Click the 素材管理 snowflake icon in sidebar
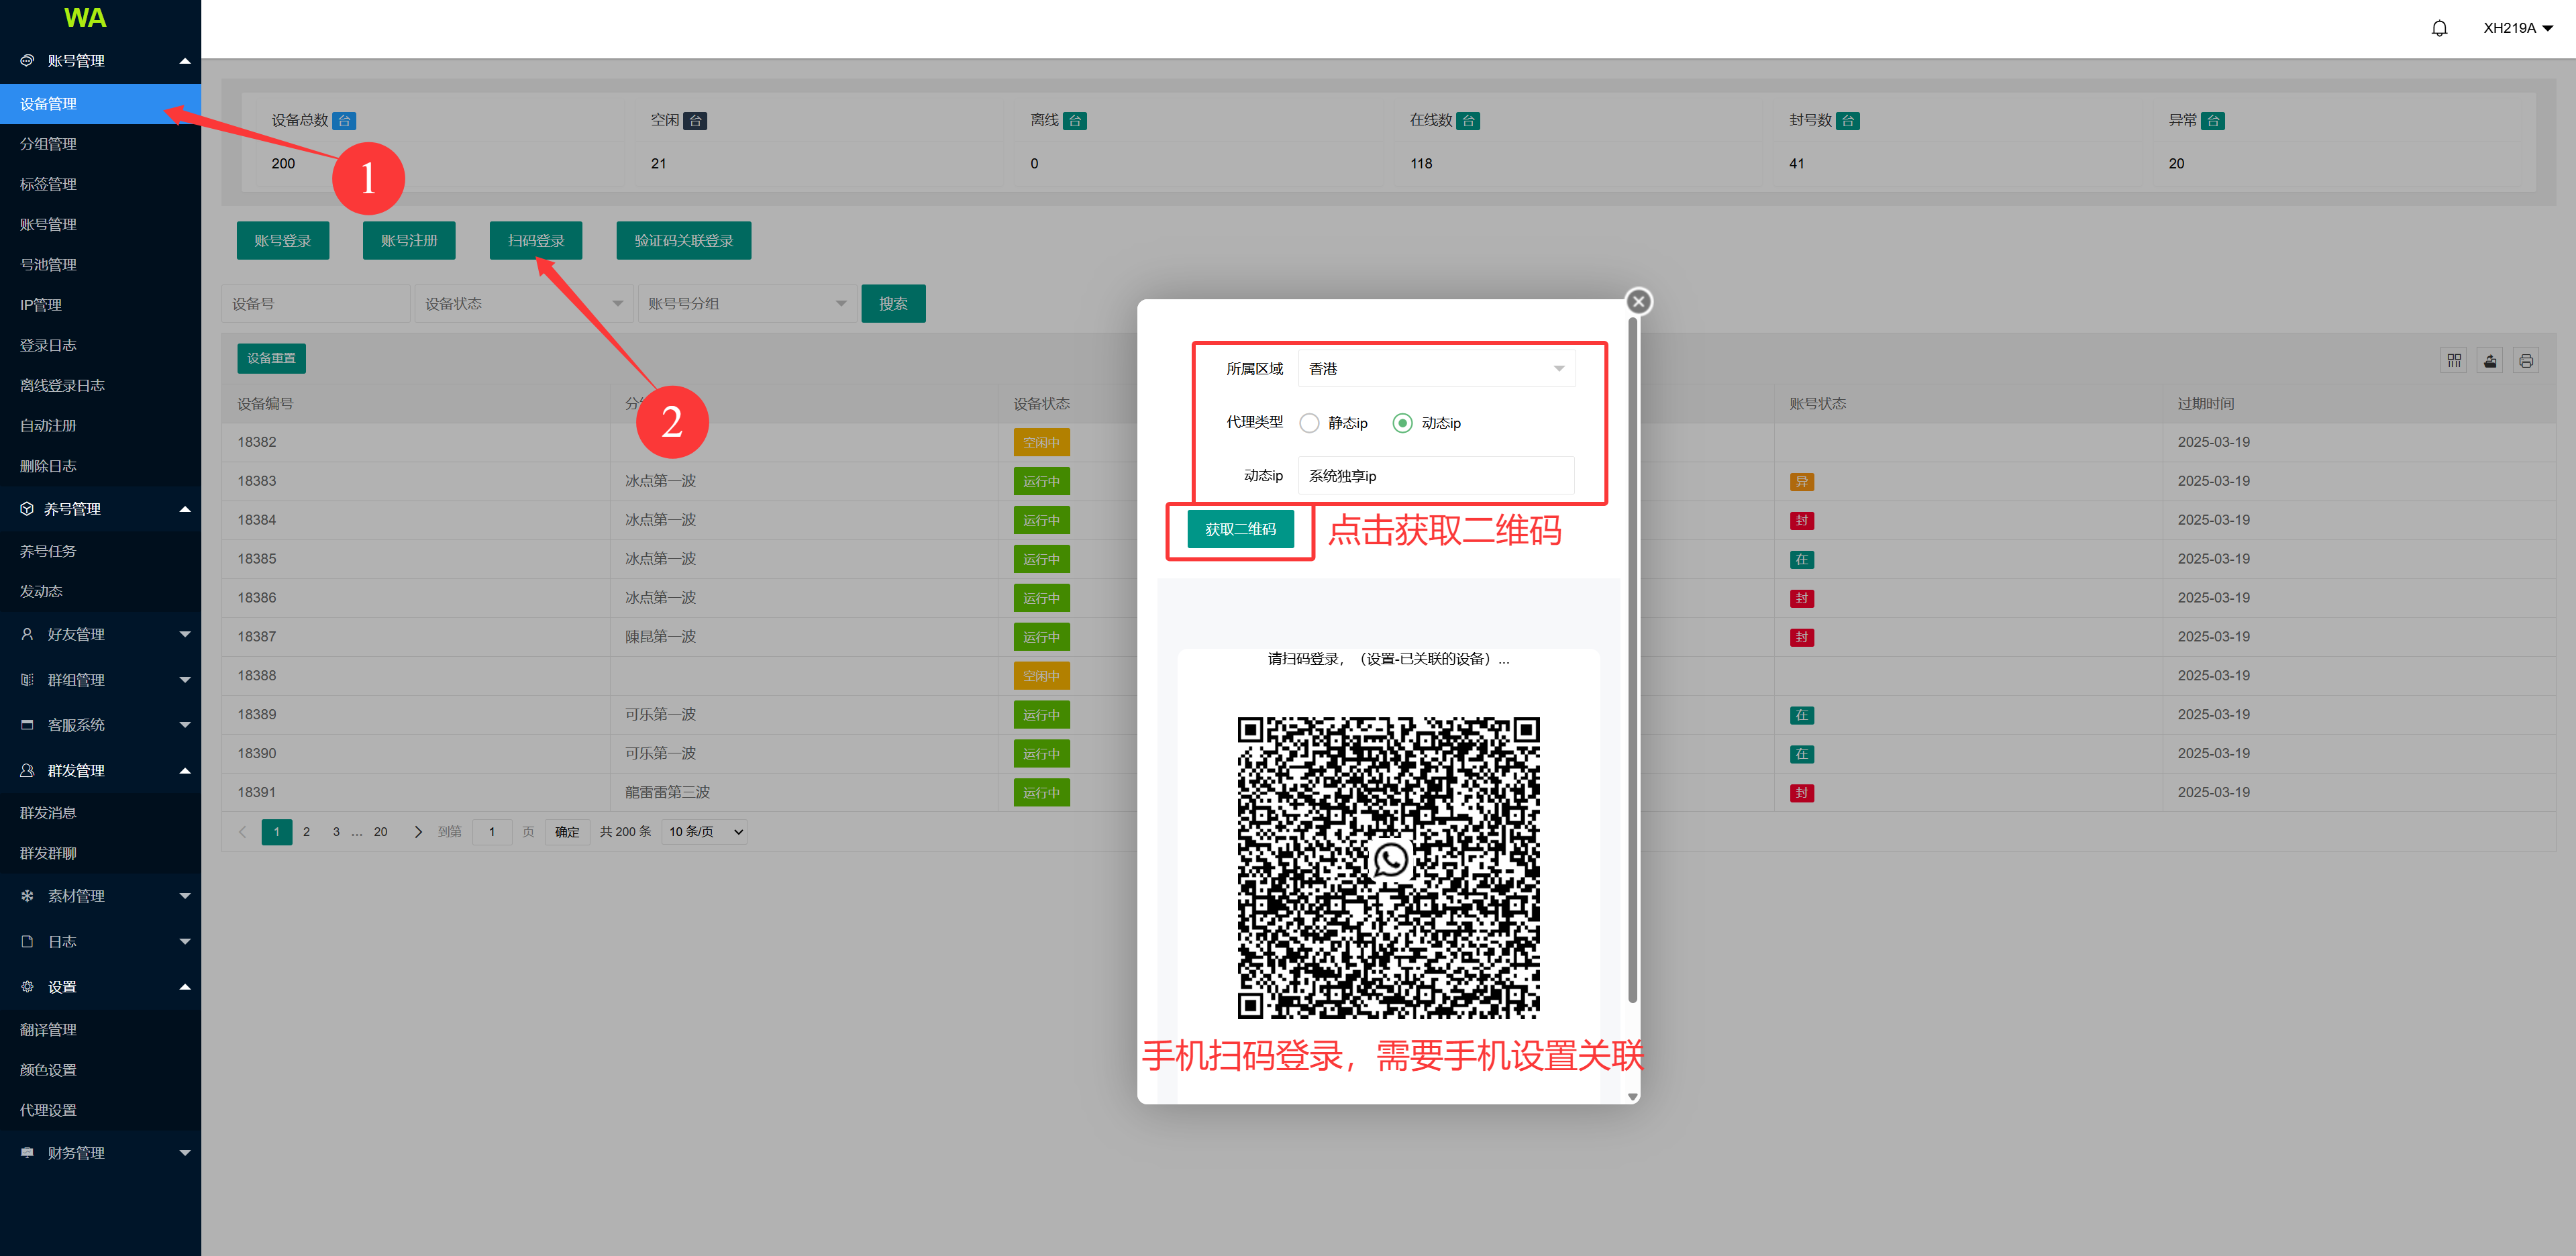 27,896
